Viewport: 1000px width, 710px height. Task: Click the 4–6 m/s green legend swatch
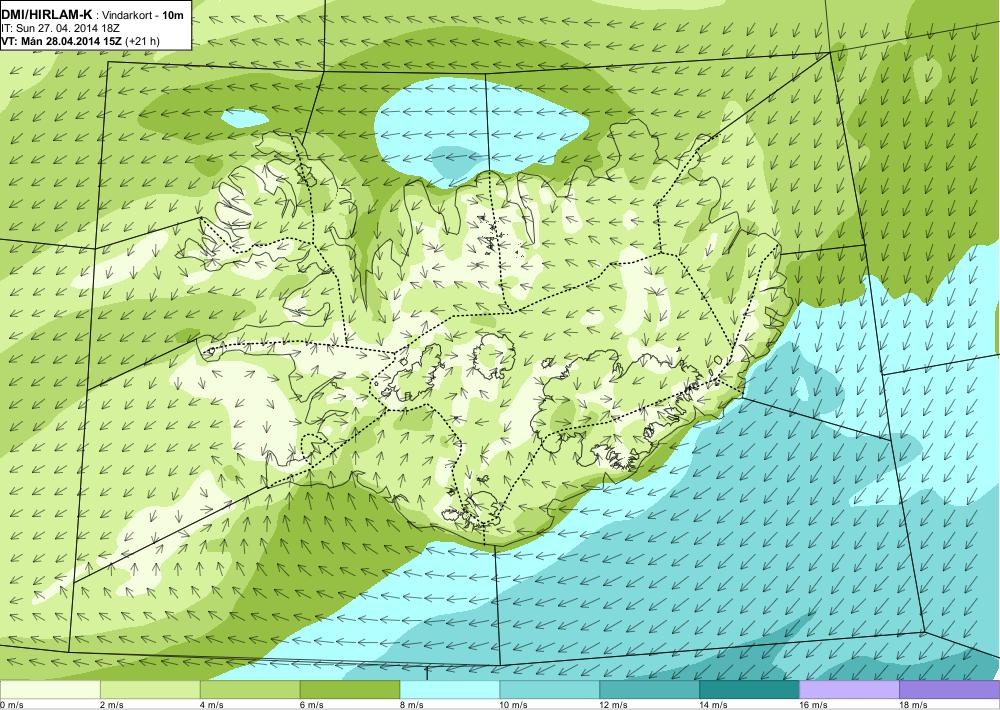(x=250, y=690)
